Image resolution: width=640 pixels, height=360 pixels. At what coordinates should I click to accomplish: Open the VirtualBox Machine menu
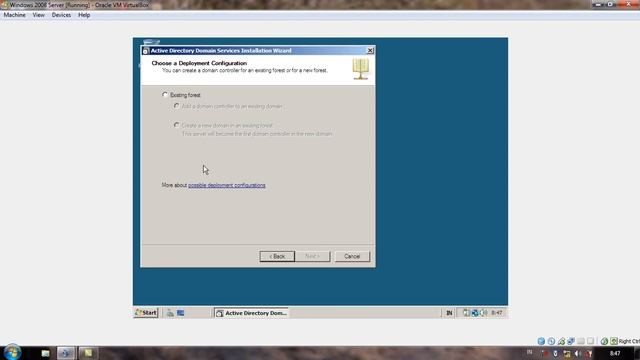tap(15, 15)
